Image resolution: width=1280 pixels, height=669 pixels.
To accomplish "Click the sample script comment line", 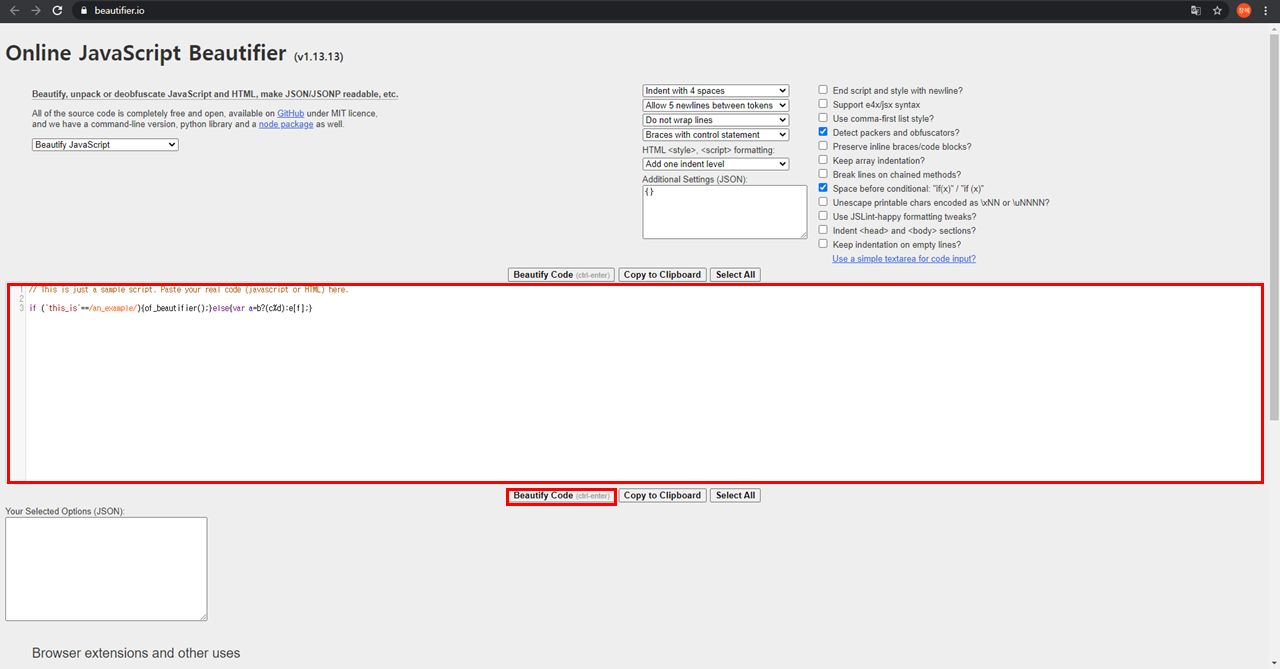I will pyautogui.click(x=189, y=289).
